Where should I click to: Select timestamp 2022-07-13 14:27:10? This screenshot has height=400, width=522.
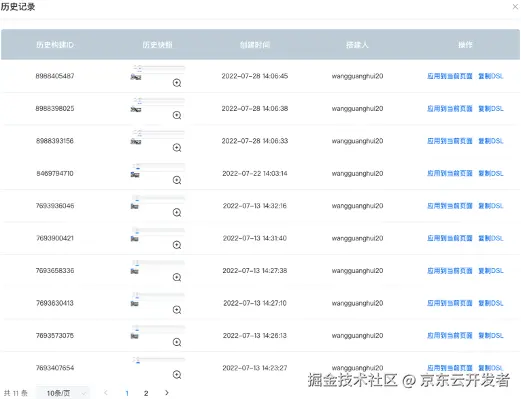click(x=255, y=303)
